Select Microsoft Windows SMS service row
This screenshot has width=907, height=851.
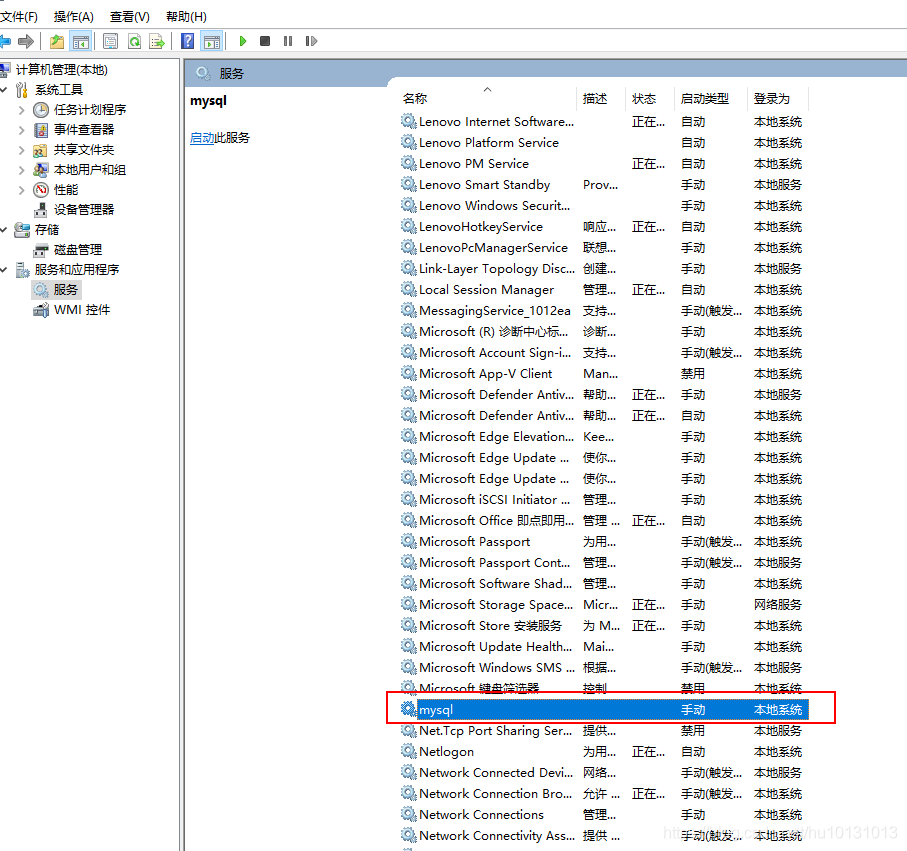(602, 668)
